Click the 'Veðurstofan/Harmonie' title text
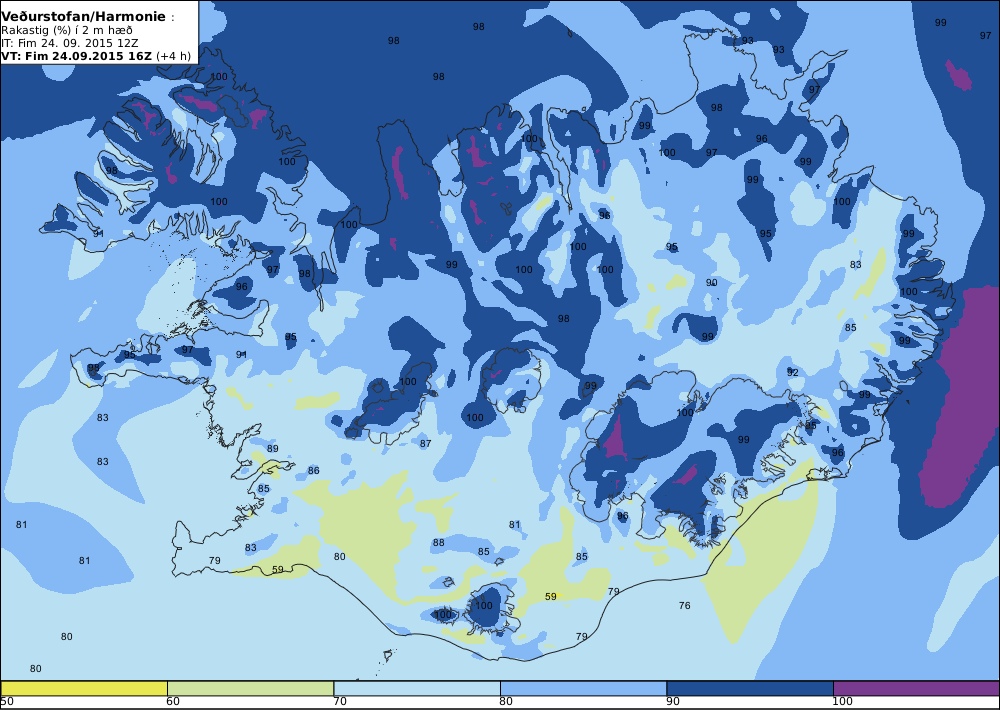 tap(83, 17)
